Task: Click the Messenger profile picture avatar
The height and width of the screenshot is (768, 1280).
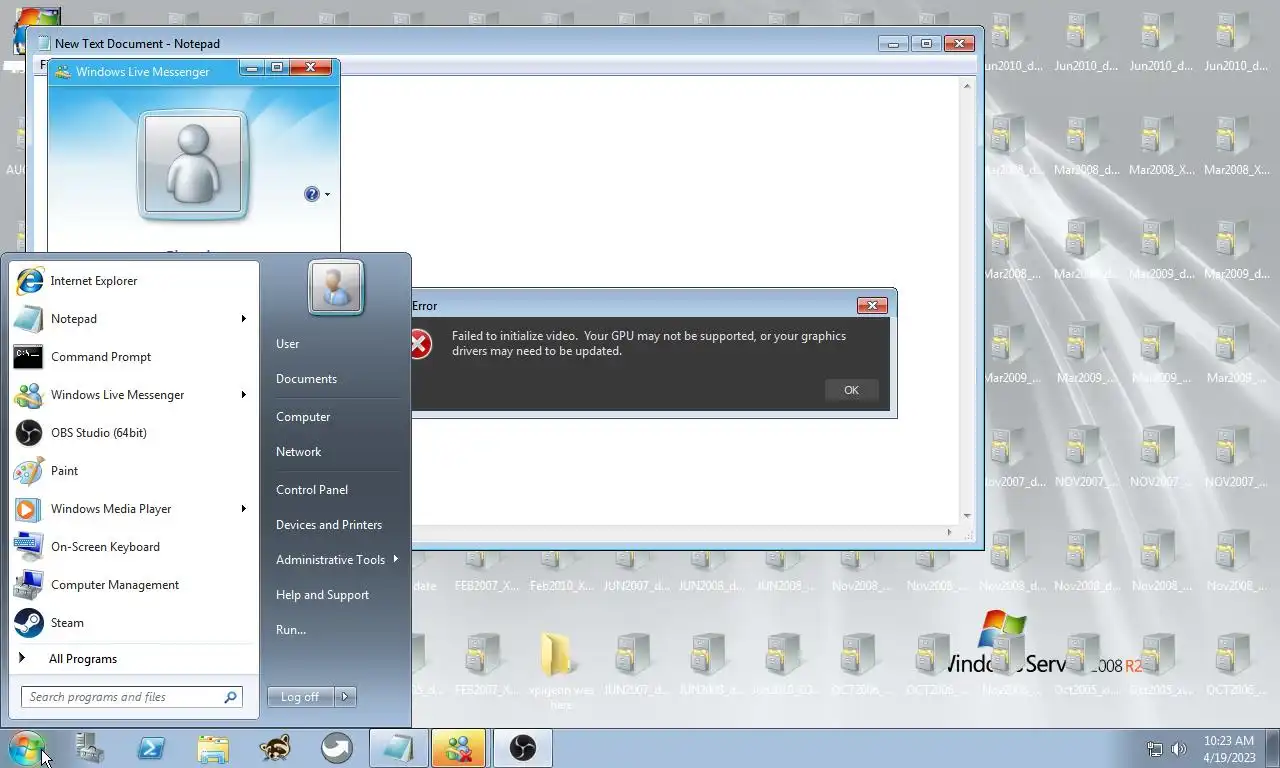Action: point(192,165)
